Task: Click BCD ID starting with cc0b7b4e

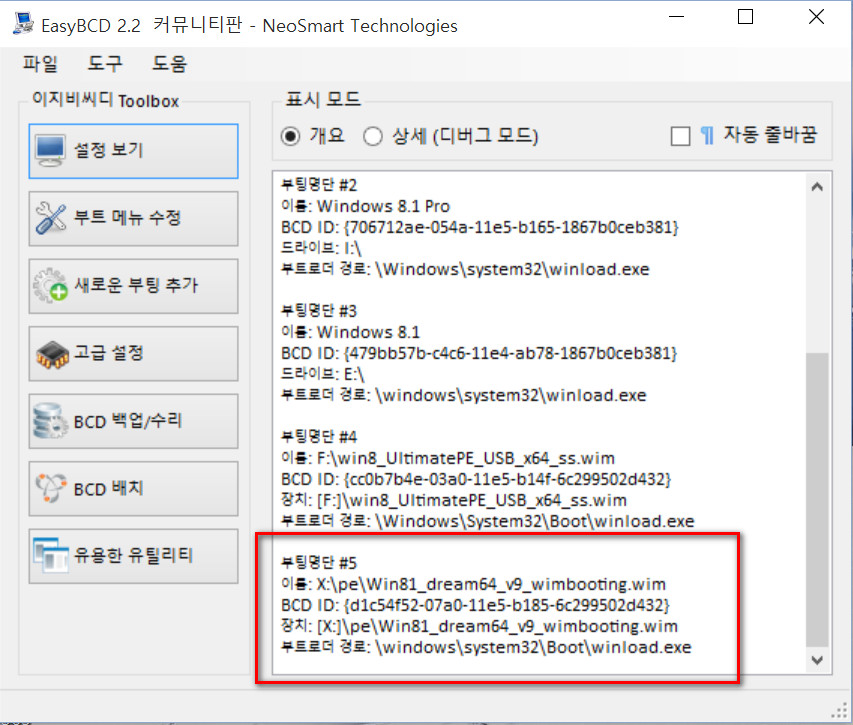Action: coord(476,479)
